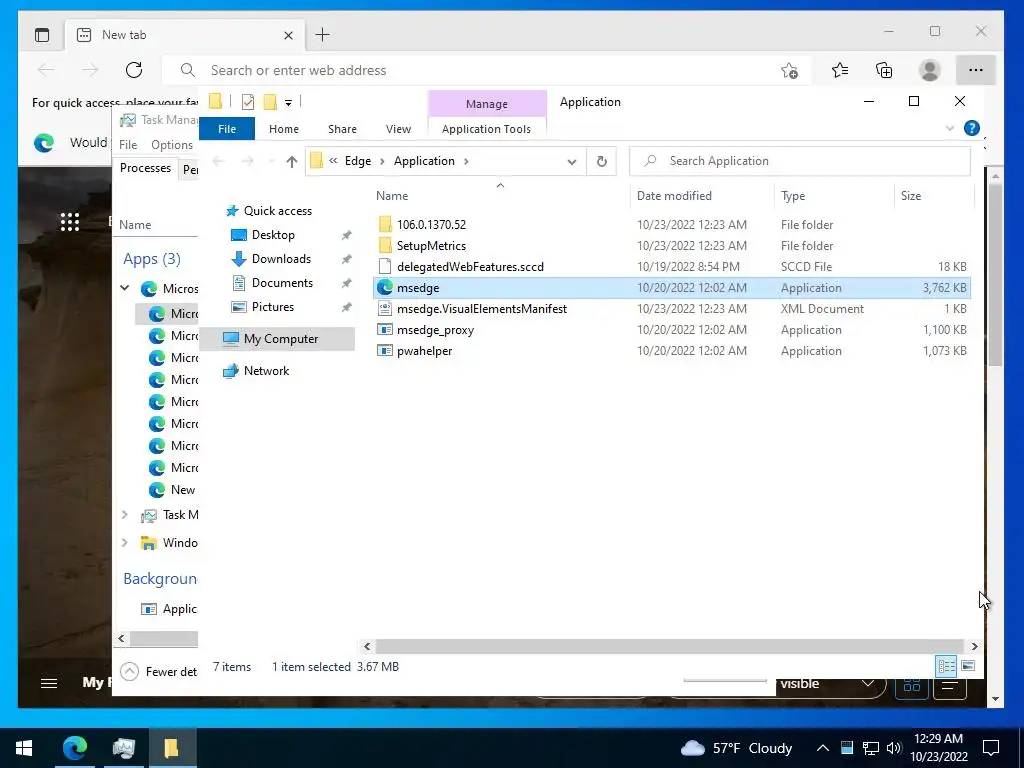The image size is (1024, 768).
Task: Open Task Manager Options menu
Action: (x=172, y=144)
